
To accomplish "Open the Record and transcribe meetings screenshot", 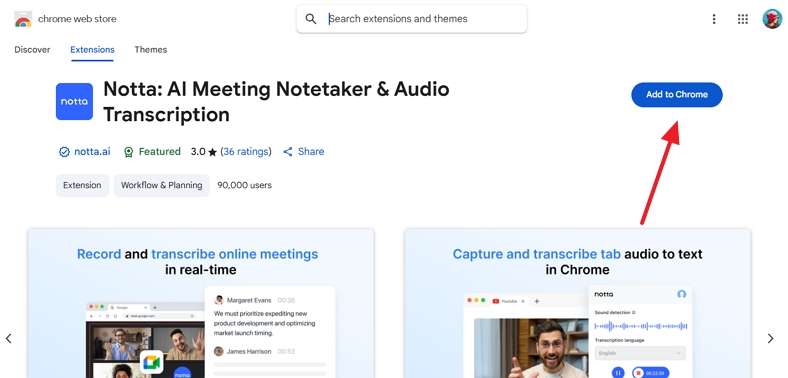I will point(201,304).
